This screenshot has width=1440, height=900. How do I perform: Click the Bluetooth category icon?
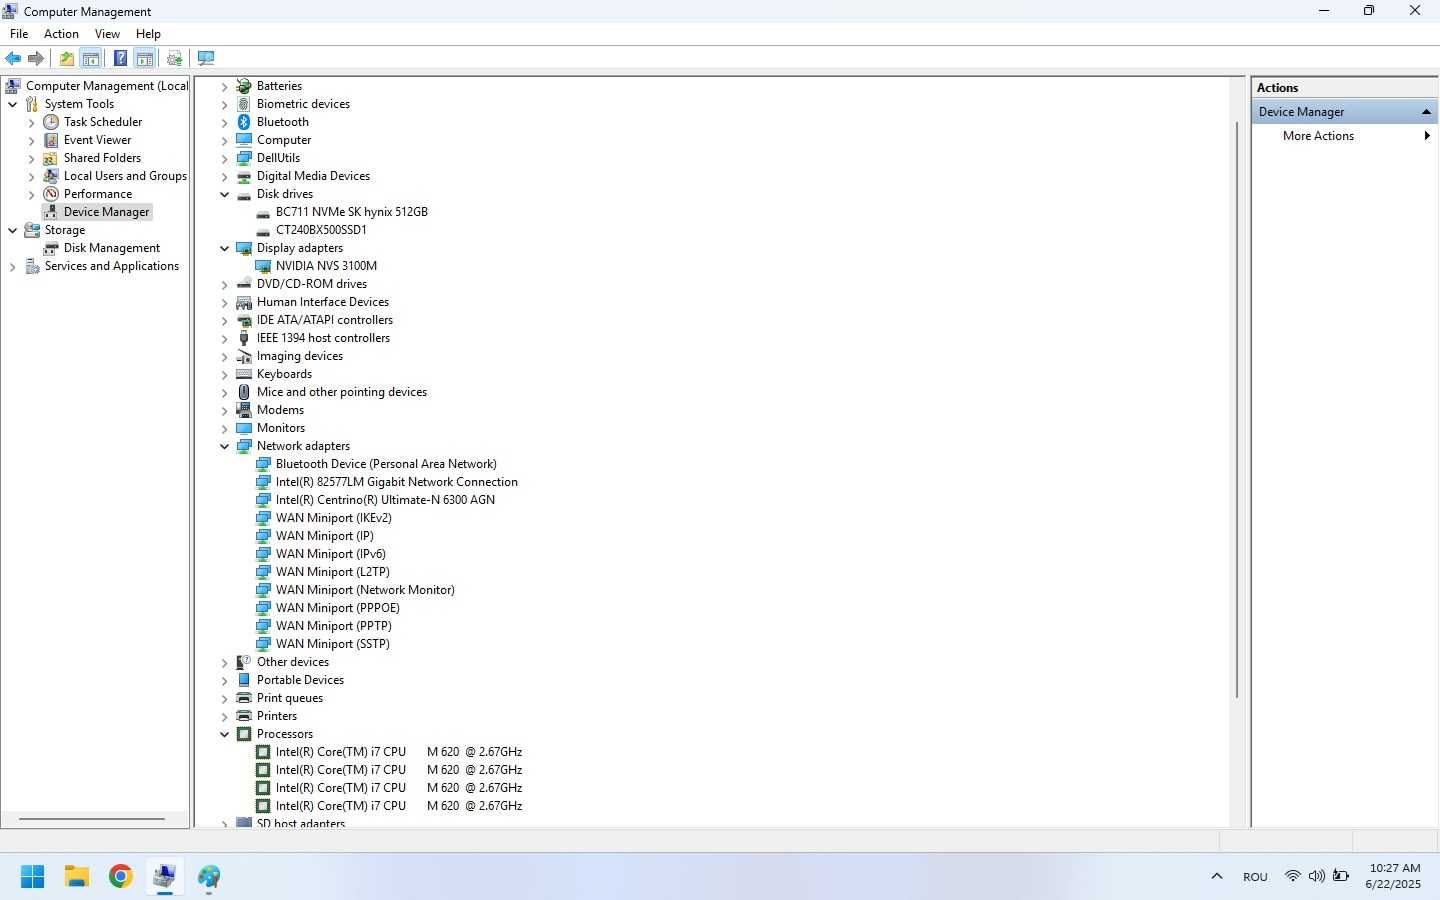(243, 122)
